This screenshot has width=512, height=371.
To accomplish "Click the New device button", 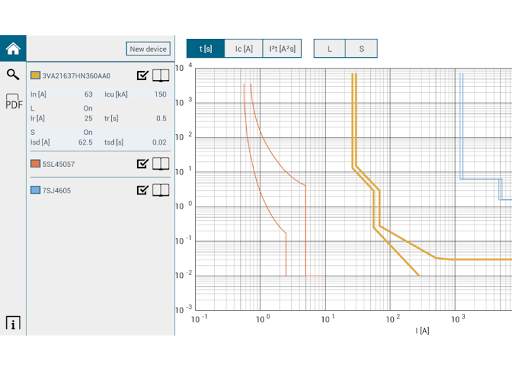I will [148, 49].
